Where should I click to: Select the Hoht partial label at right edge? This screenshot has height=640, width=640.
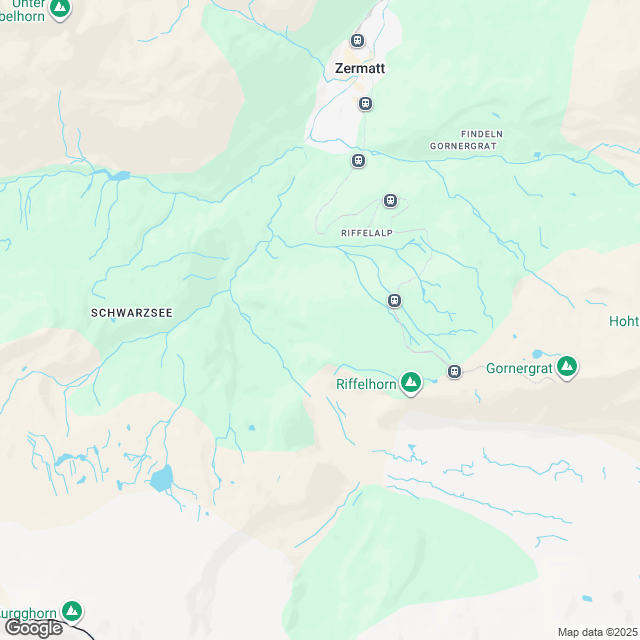tap(624, 321)
